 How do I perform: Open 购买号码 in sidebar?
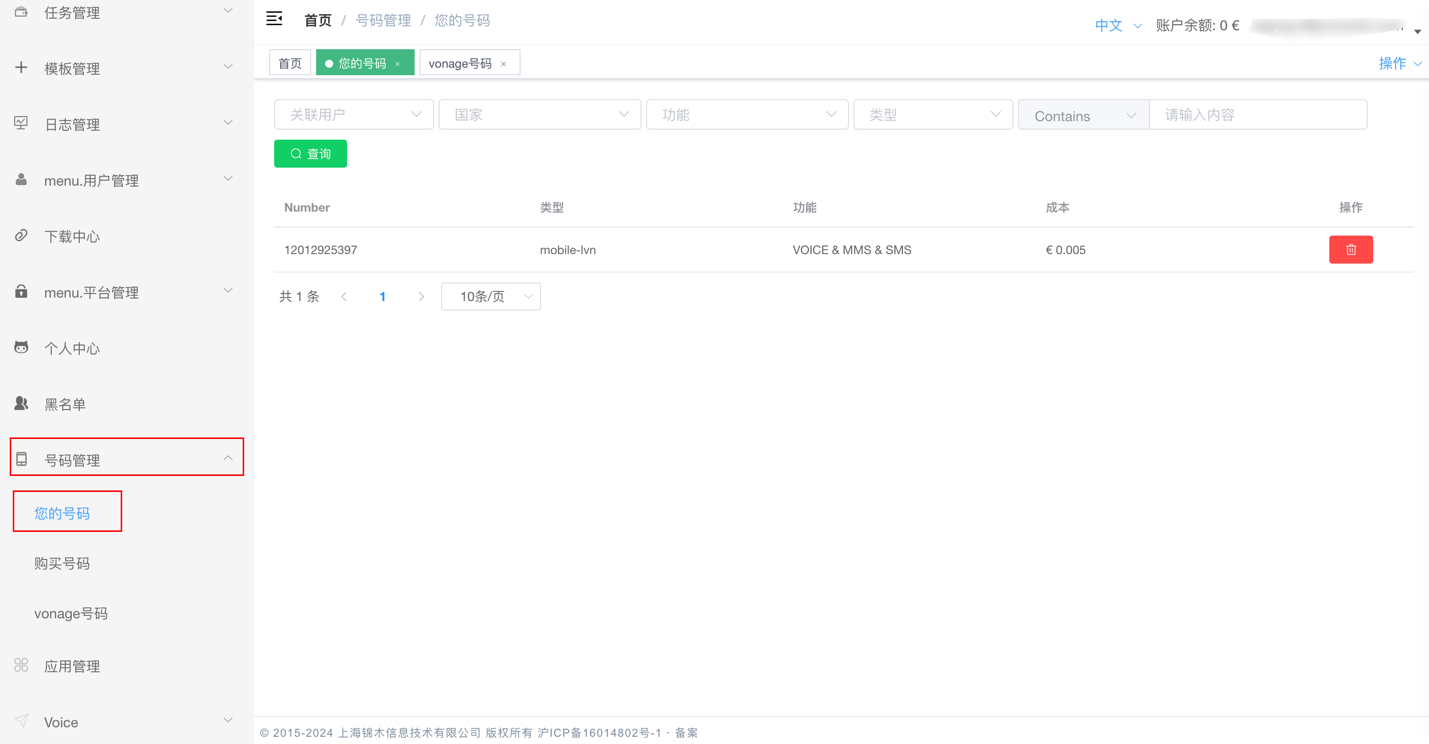pyautogui.click(x=62, y=563)
